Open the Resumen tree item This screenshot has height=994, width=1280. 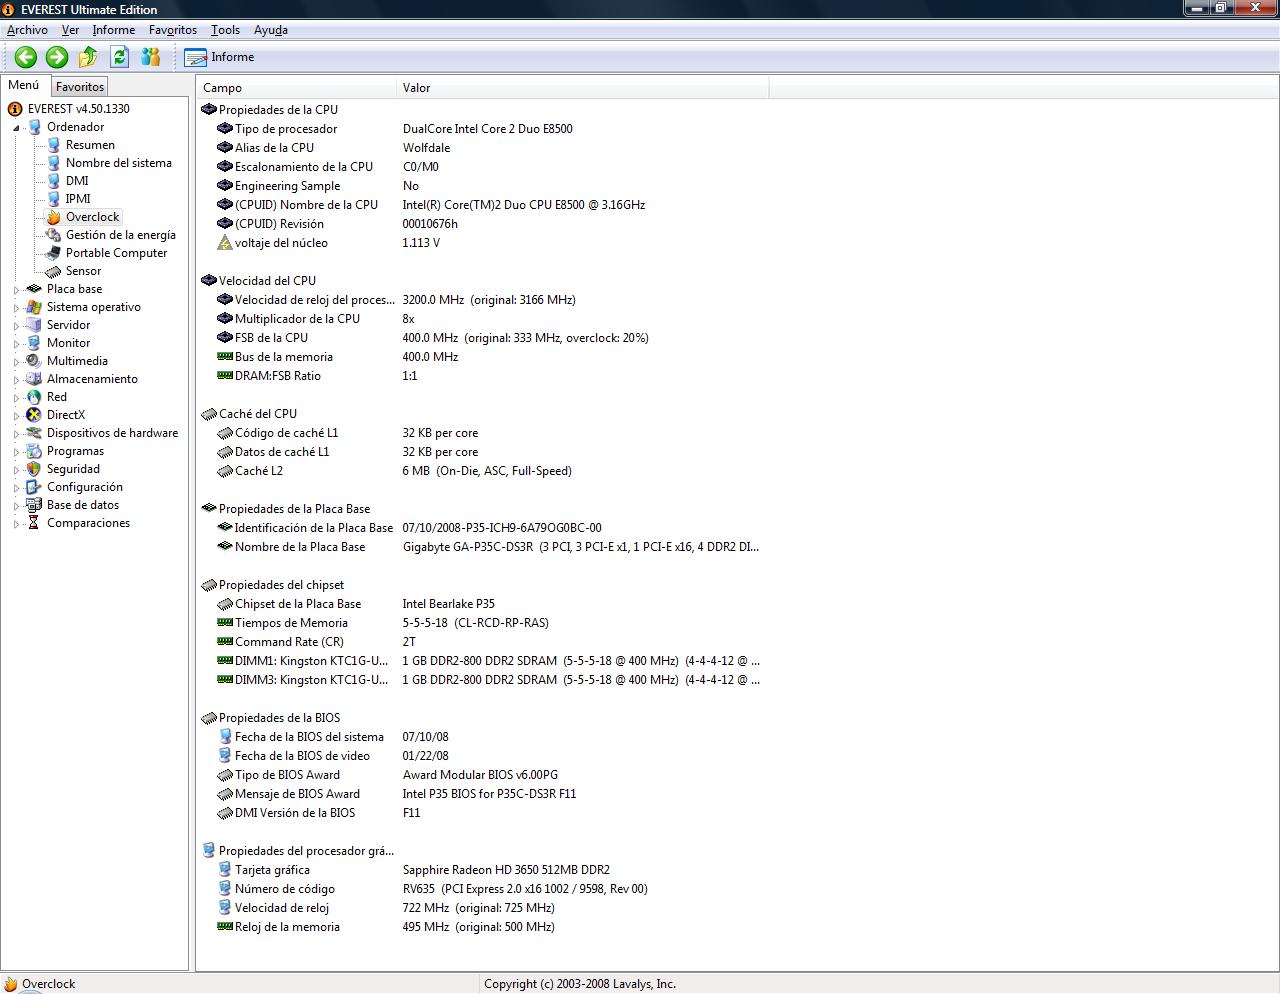click(90, 145)
